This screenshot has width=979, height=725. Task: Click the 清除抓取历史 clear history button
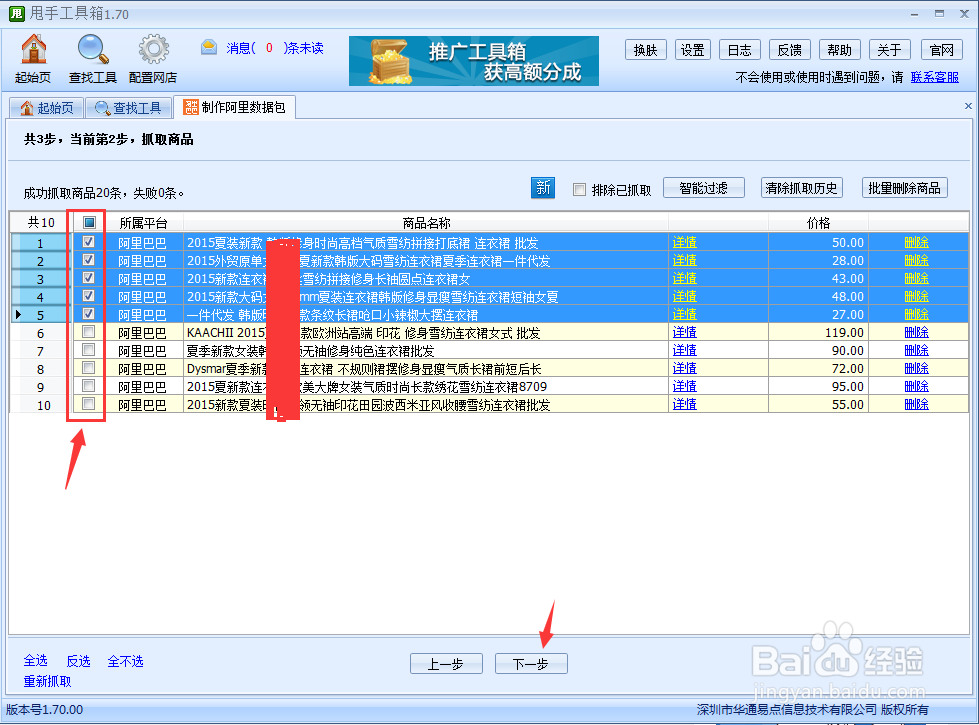click(x=803, y=187)
